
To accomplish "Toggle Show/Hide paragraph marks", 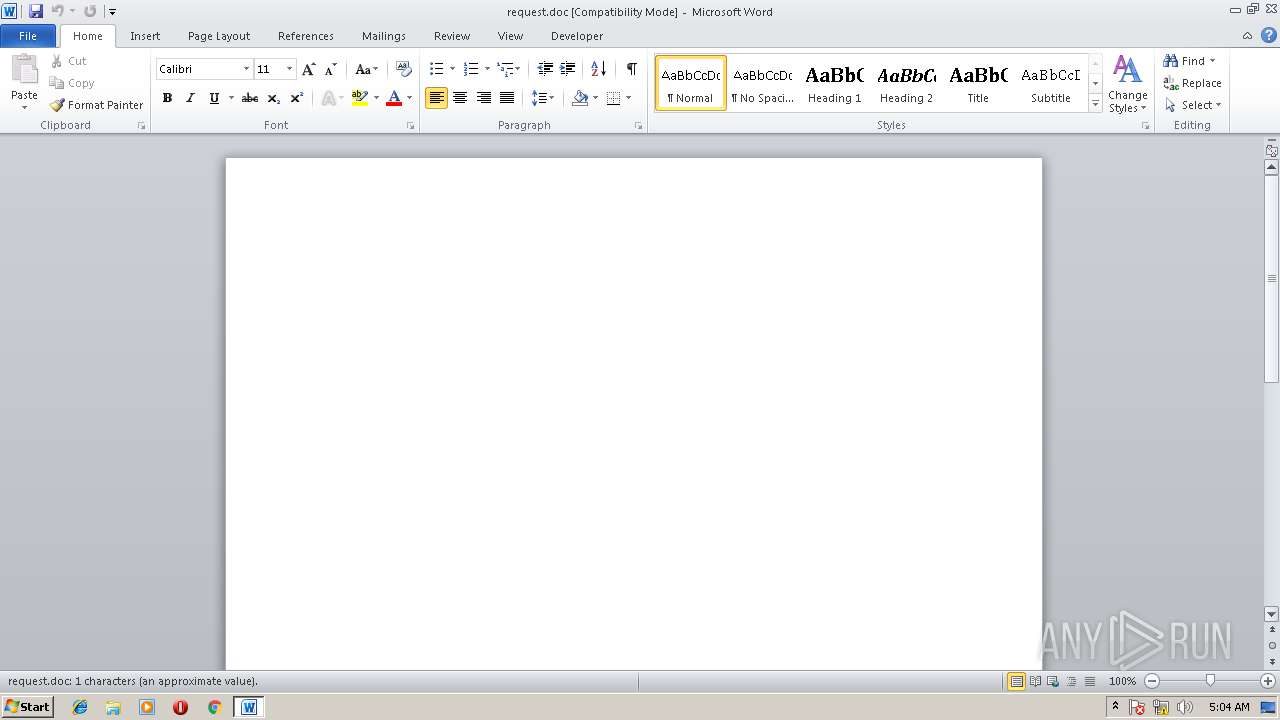I will (631, 69).
